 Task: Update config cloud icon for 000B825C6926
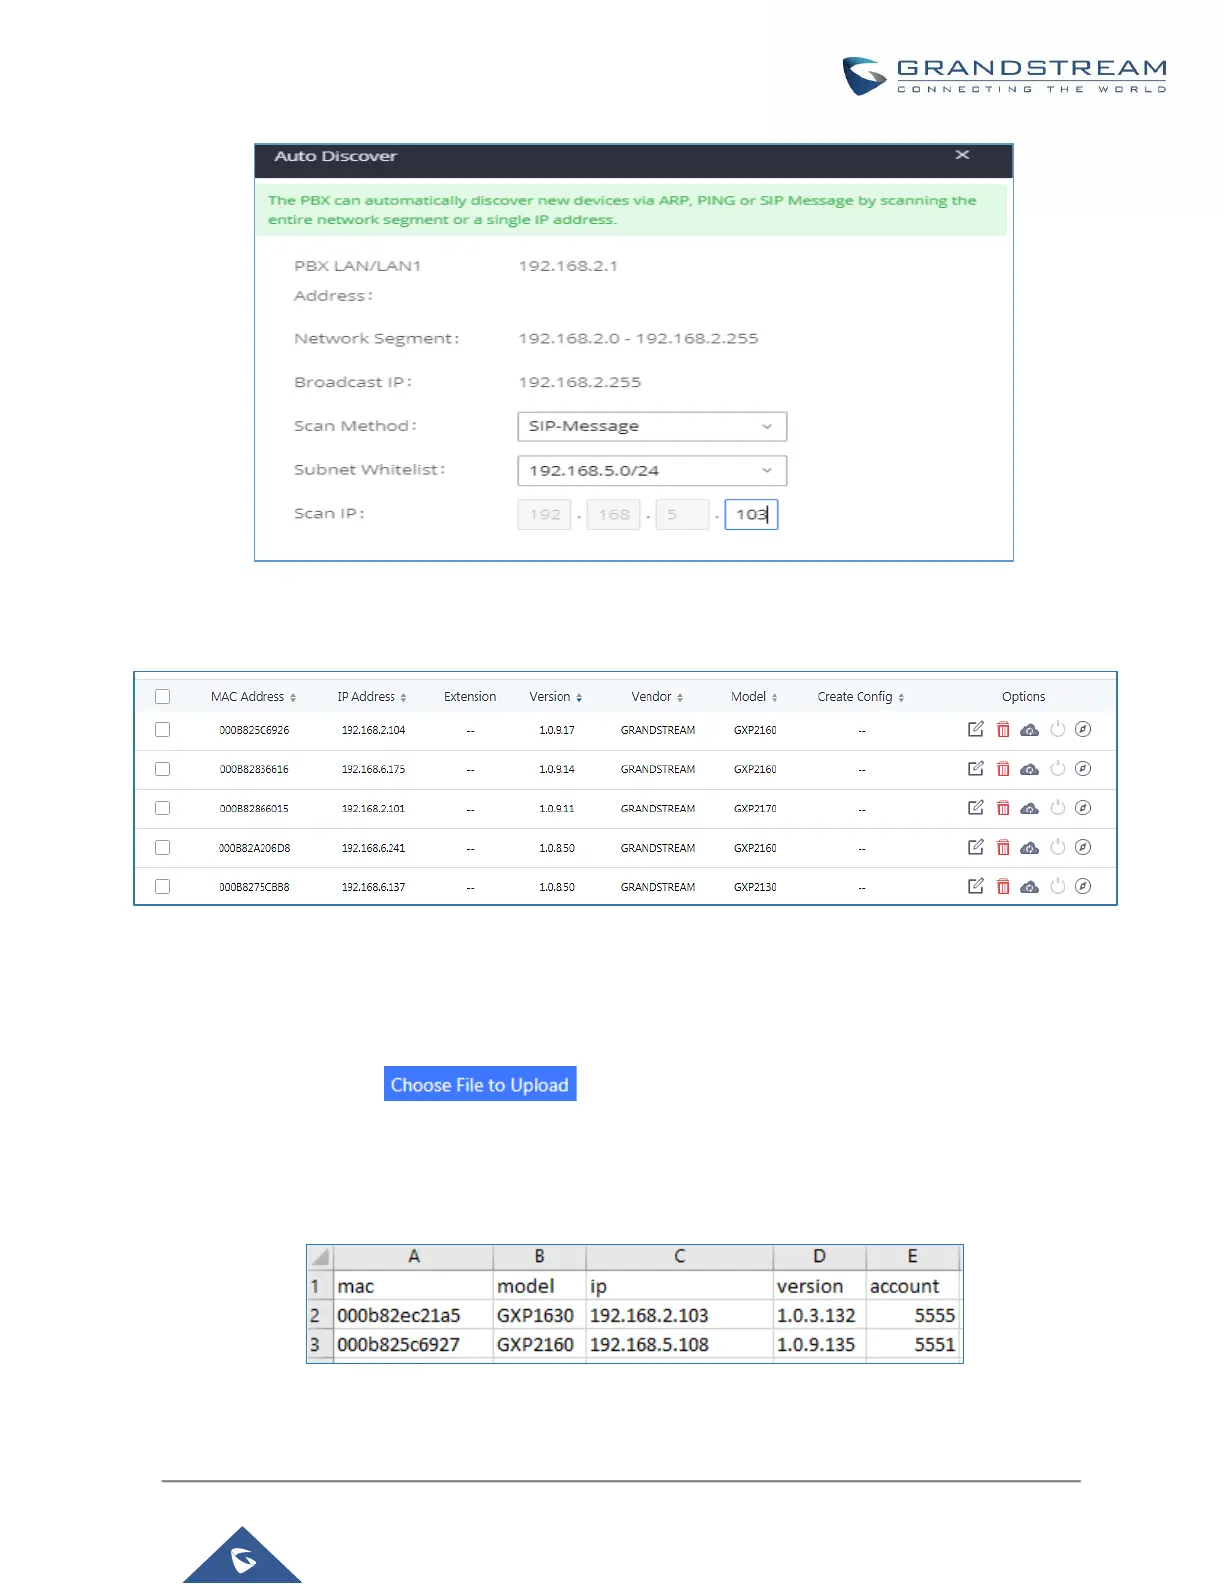click(1029, 730)
